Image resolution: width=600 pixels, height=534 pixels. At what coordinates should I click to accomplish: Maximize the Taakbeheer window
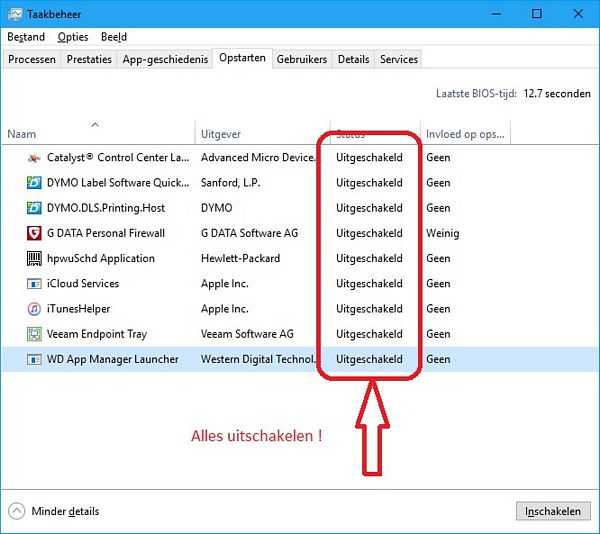pos(537,14)
